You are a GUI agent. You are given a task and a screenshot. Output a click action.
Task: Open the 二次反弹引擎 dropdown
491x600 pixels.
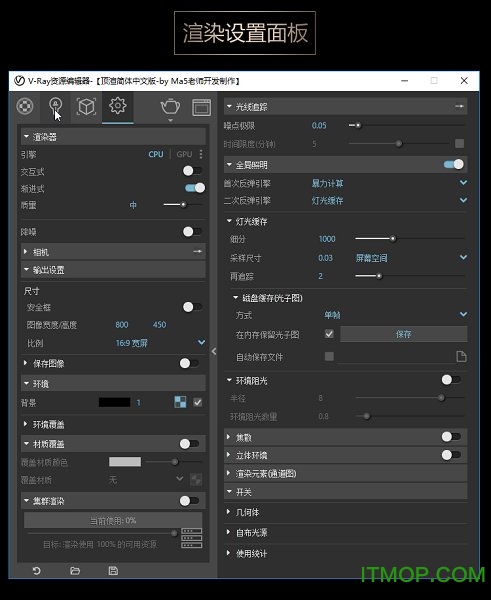coord(463,200)
